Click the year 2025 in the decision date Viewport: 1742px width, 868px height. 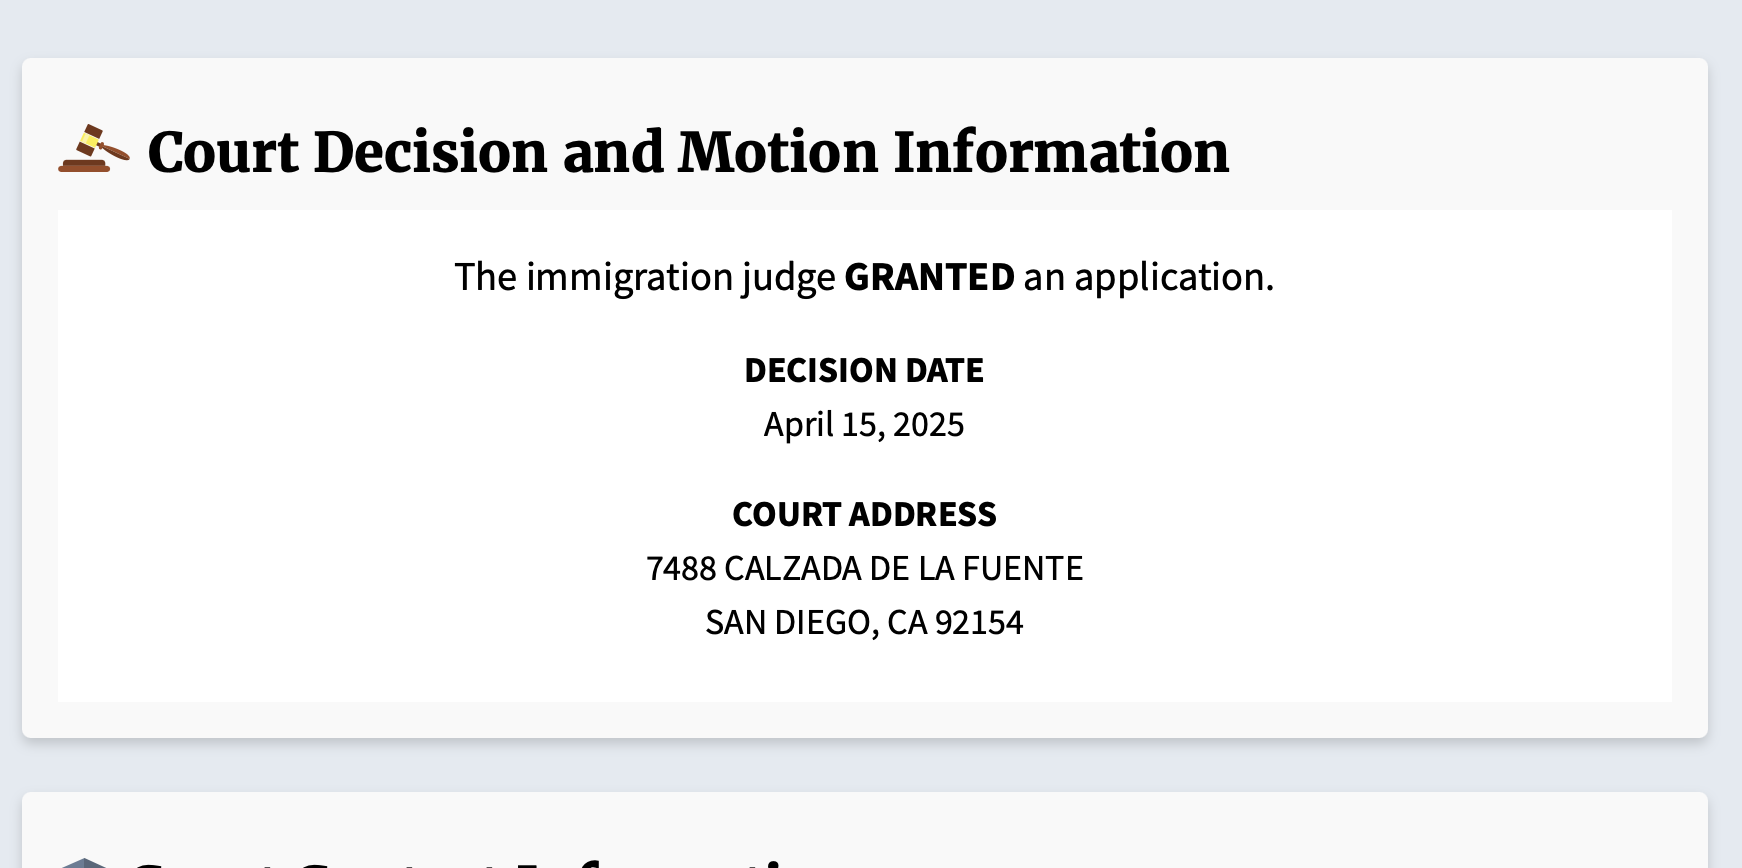pos(928,425)
